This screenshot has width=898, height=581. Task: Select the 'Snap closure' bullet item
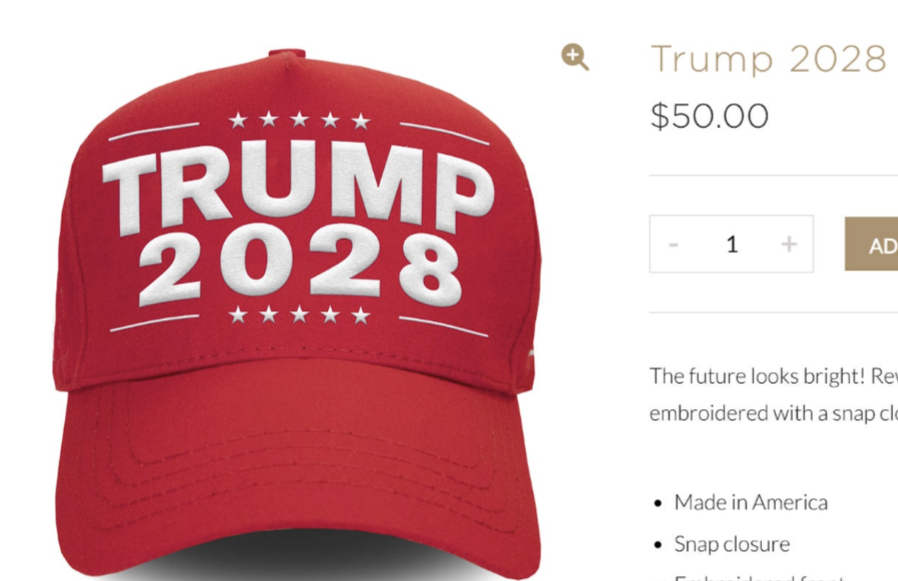(732, 544)
